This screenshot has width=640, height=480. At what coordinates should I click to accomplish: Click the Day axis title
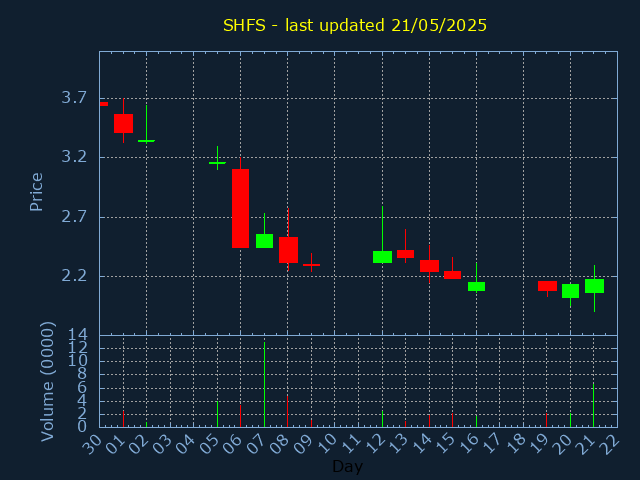(347, 466)
